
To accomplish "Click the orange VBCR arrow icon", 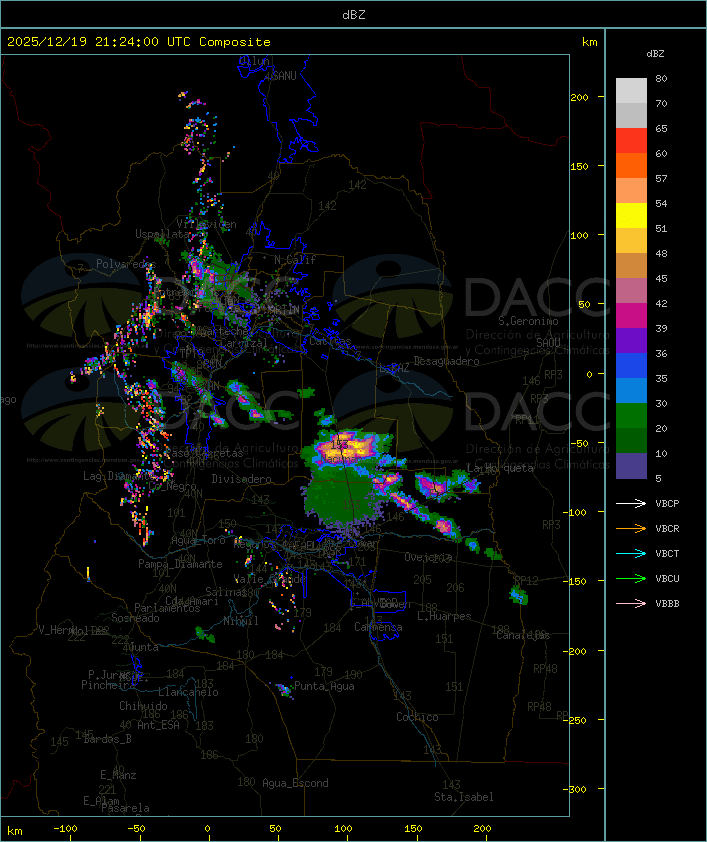I will tap(631, 528).
